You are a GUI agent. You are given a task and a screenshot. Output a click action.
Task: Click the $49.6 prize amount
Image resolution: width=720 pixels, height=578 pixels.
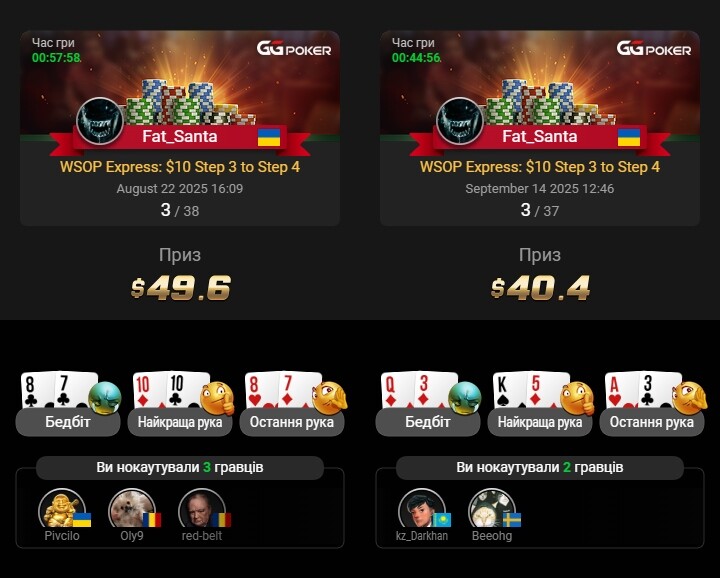(180, 288)
